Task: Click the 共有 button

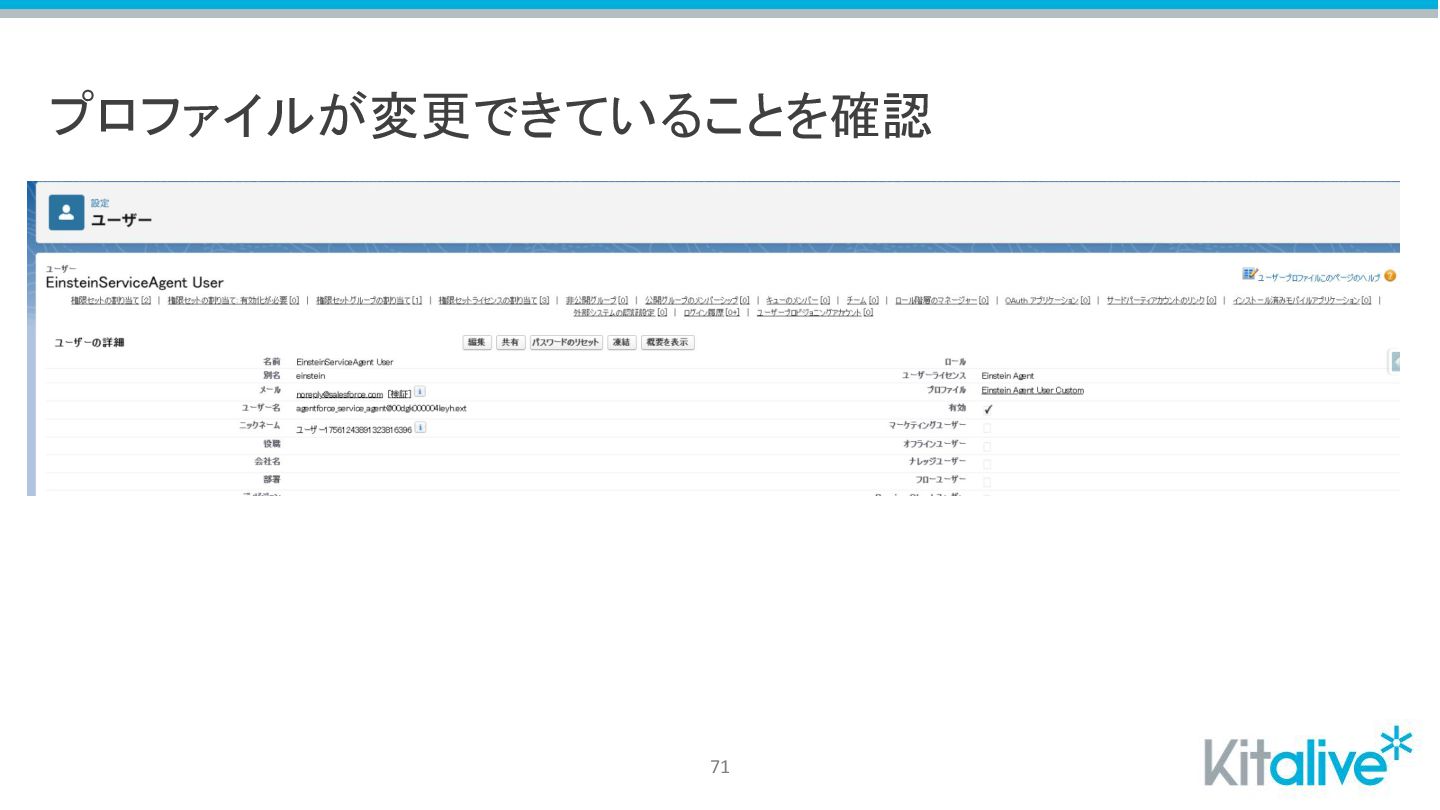Action: pyautogui.click(x=510, y=342)
